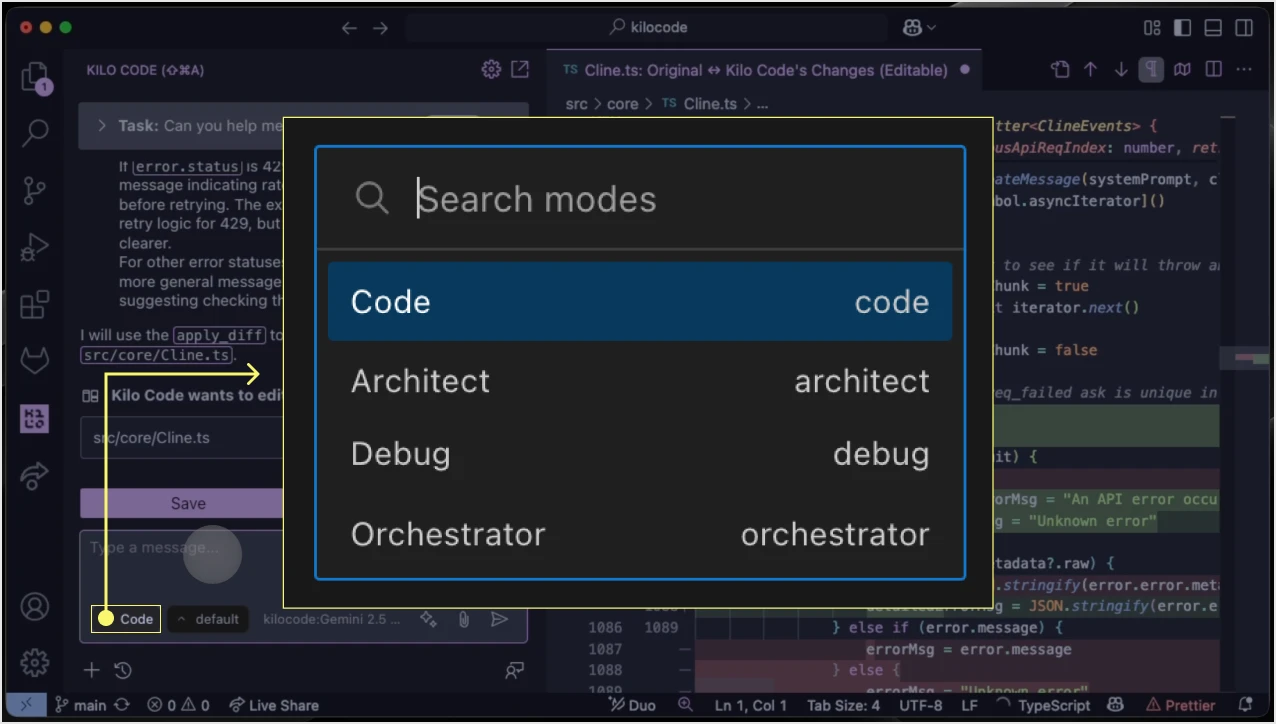Select the Architect mode in picker
This screenshot has height=724, width=1276.
click(640, 381)
